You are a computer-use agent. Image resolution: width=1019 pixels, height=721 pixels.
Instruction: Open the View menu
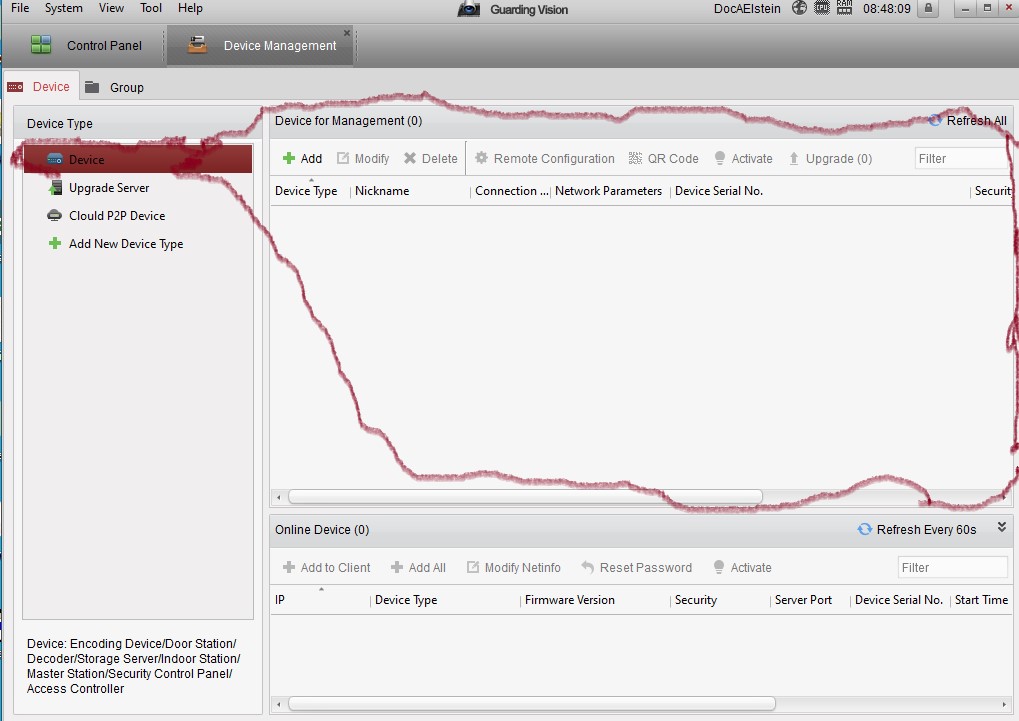111,8
